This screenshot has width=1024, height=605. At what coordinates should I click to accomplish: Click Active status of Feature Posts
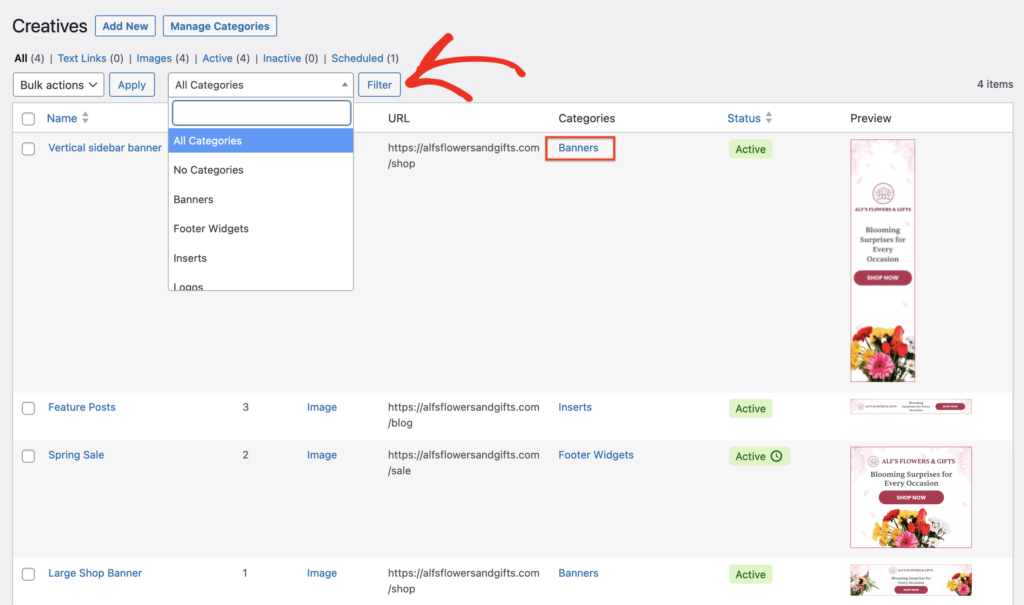(x=750, y=408)
